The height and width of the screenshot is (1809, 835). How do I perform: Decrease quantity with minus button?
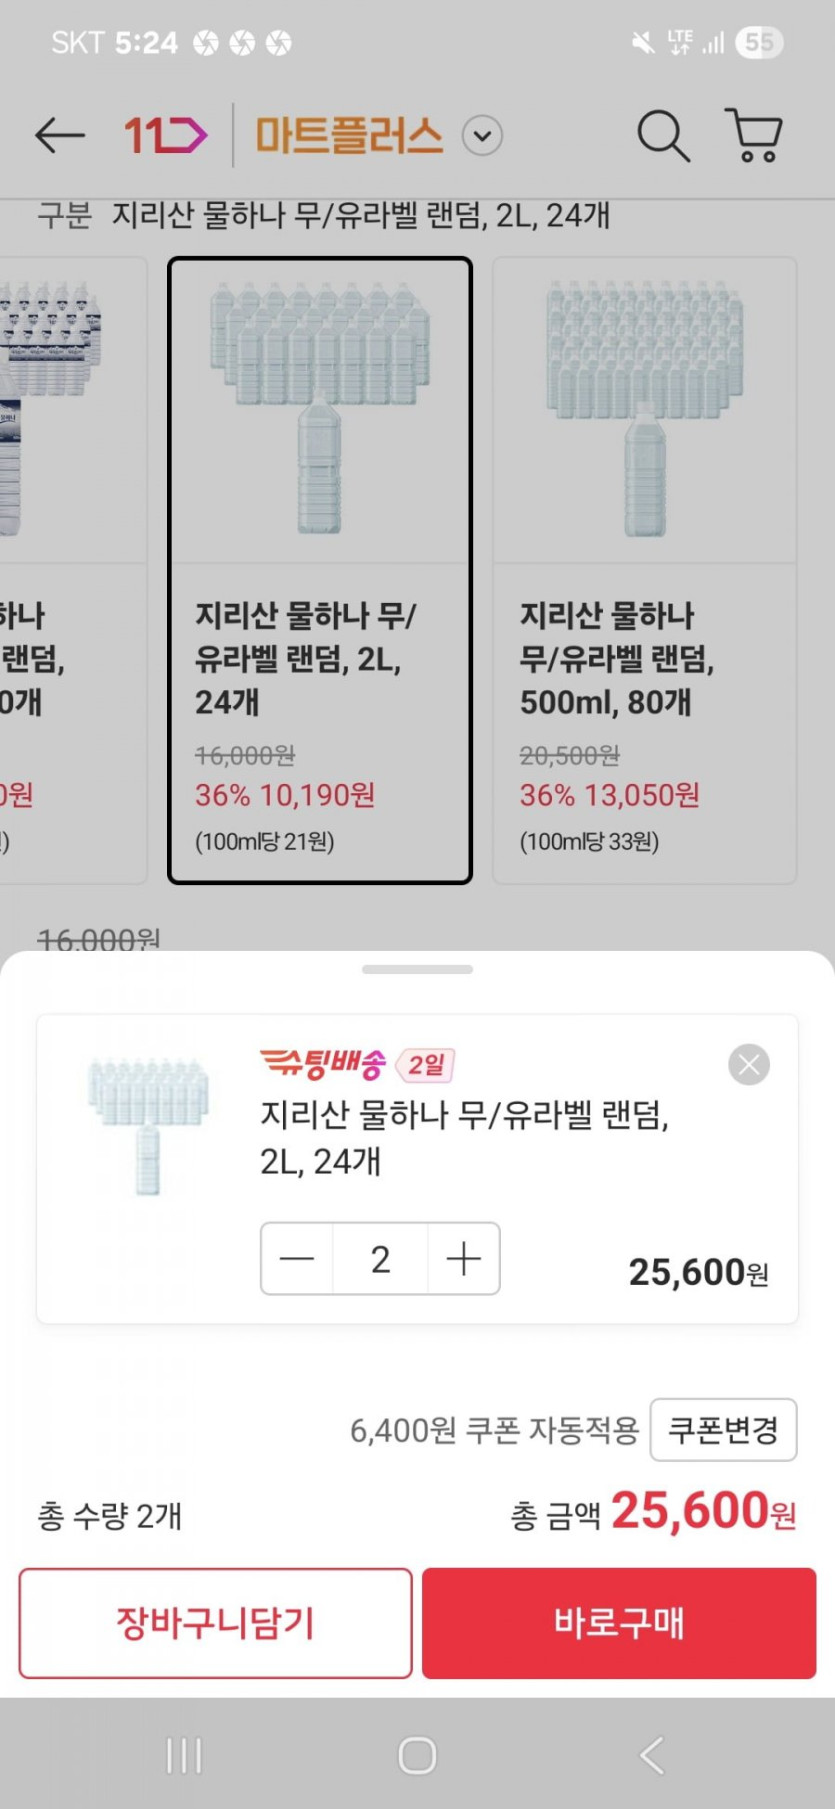click(x=297, y=1259)
